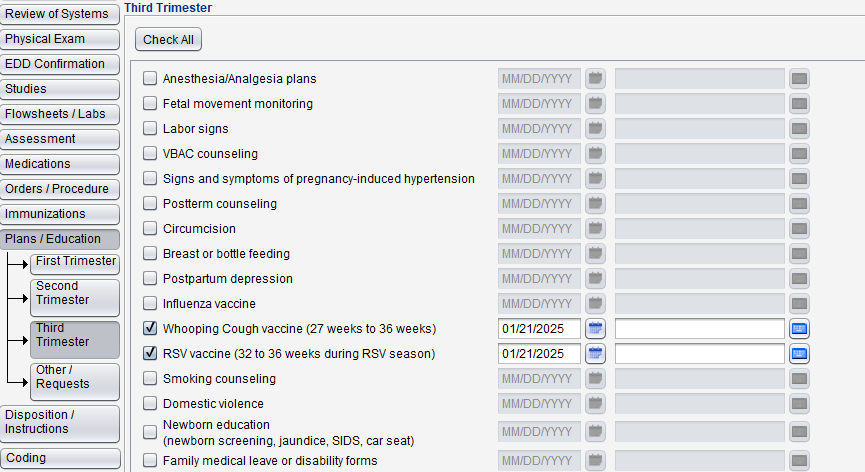865x472 pixels.
Task: Open notes keyboard icon for RSV vaccine row
Action: pyautogui.click(x=799, y=353)
